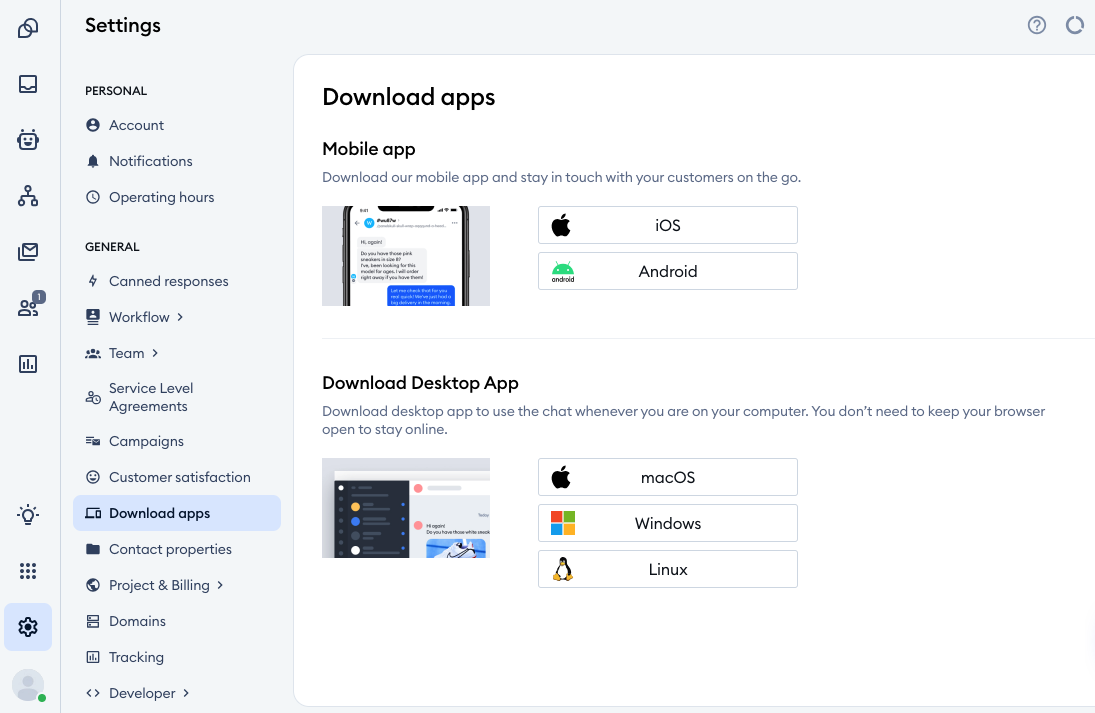The width and height of the screenshot is (1095, 713).
Task: Select Canned responses in settings menu
Action: pos(168,281)
